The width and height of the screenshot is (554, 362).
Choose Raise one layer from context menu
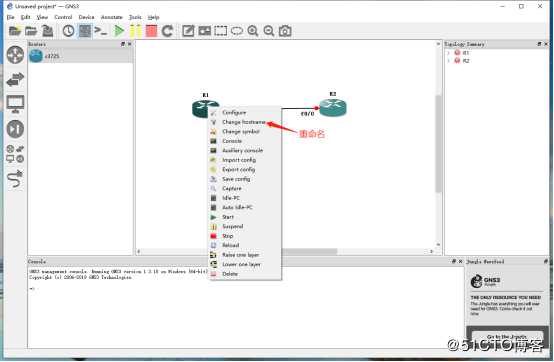click(x=245, y=255)
